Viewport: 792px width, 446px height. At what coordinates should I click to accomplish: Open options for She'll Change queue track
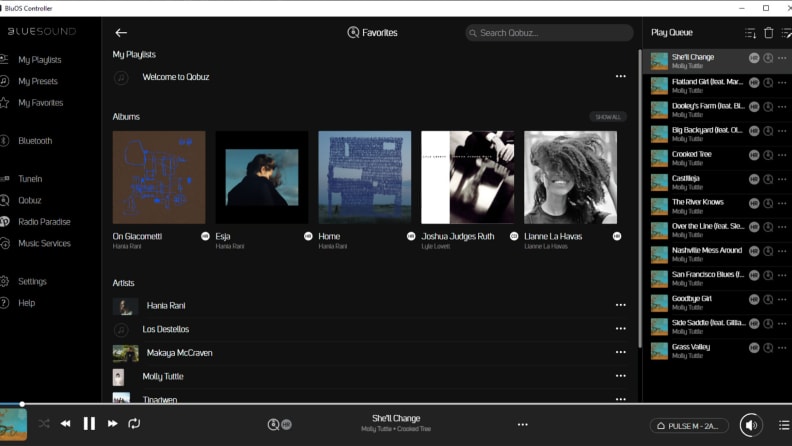pos(782,58)
